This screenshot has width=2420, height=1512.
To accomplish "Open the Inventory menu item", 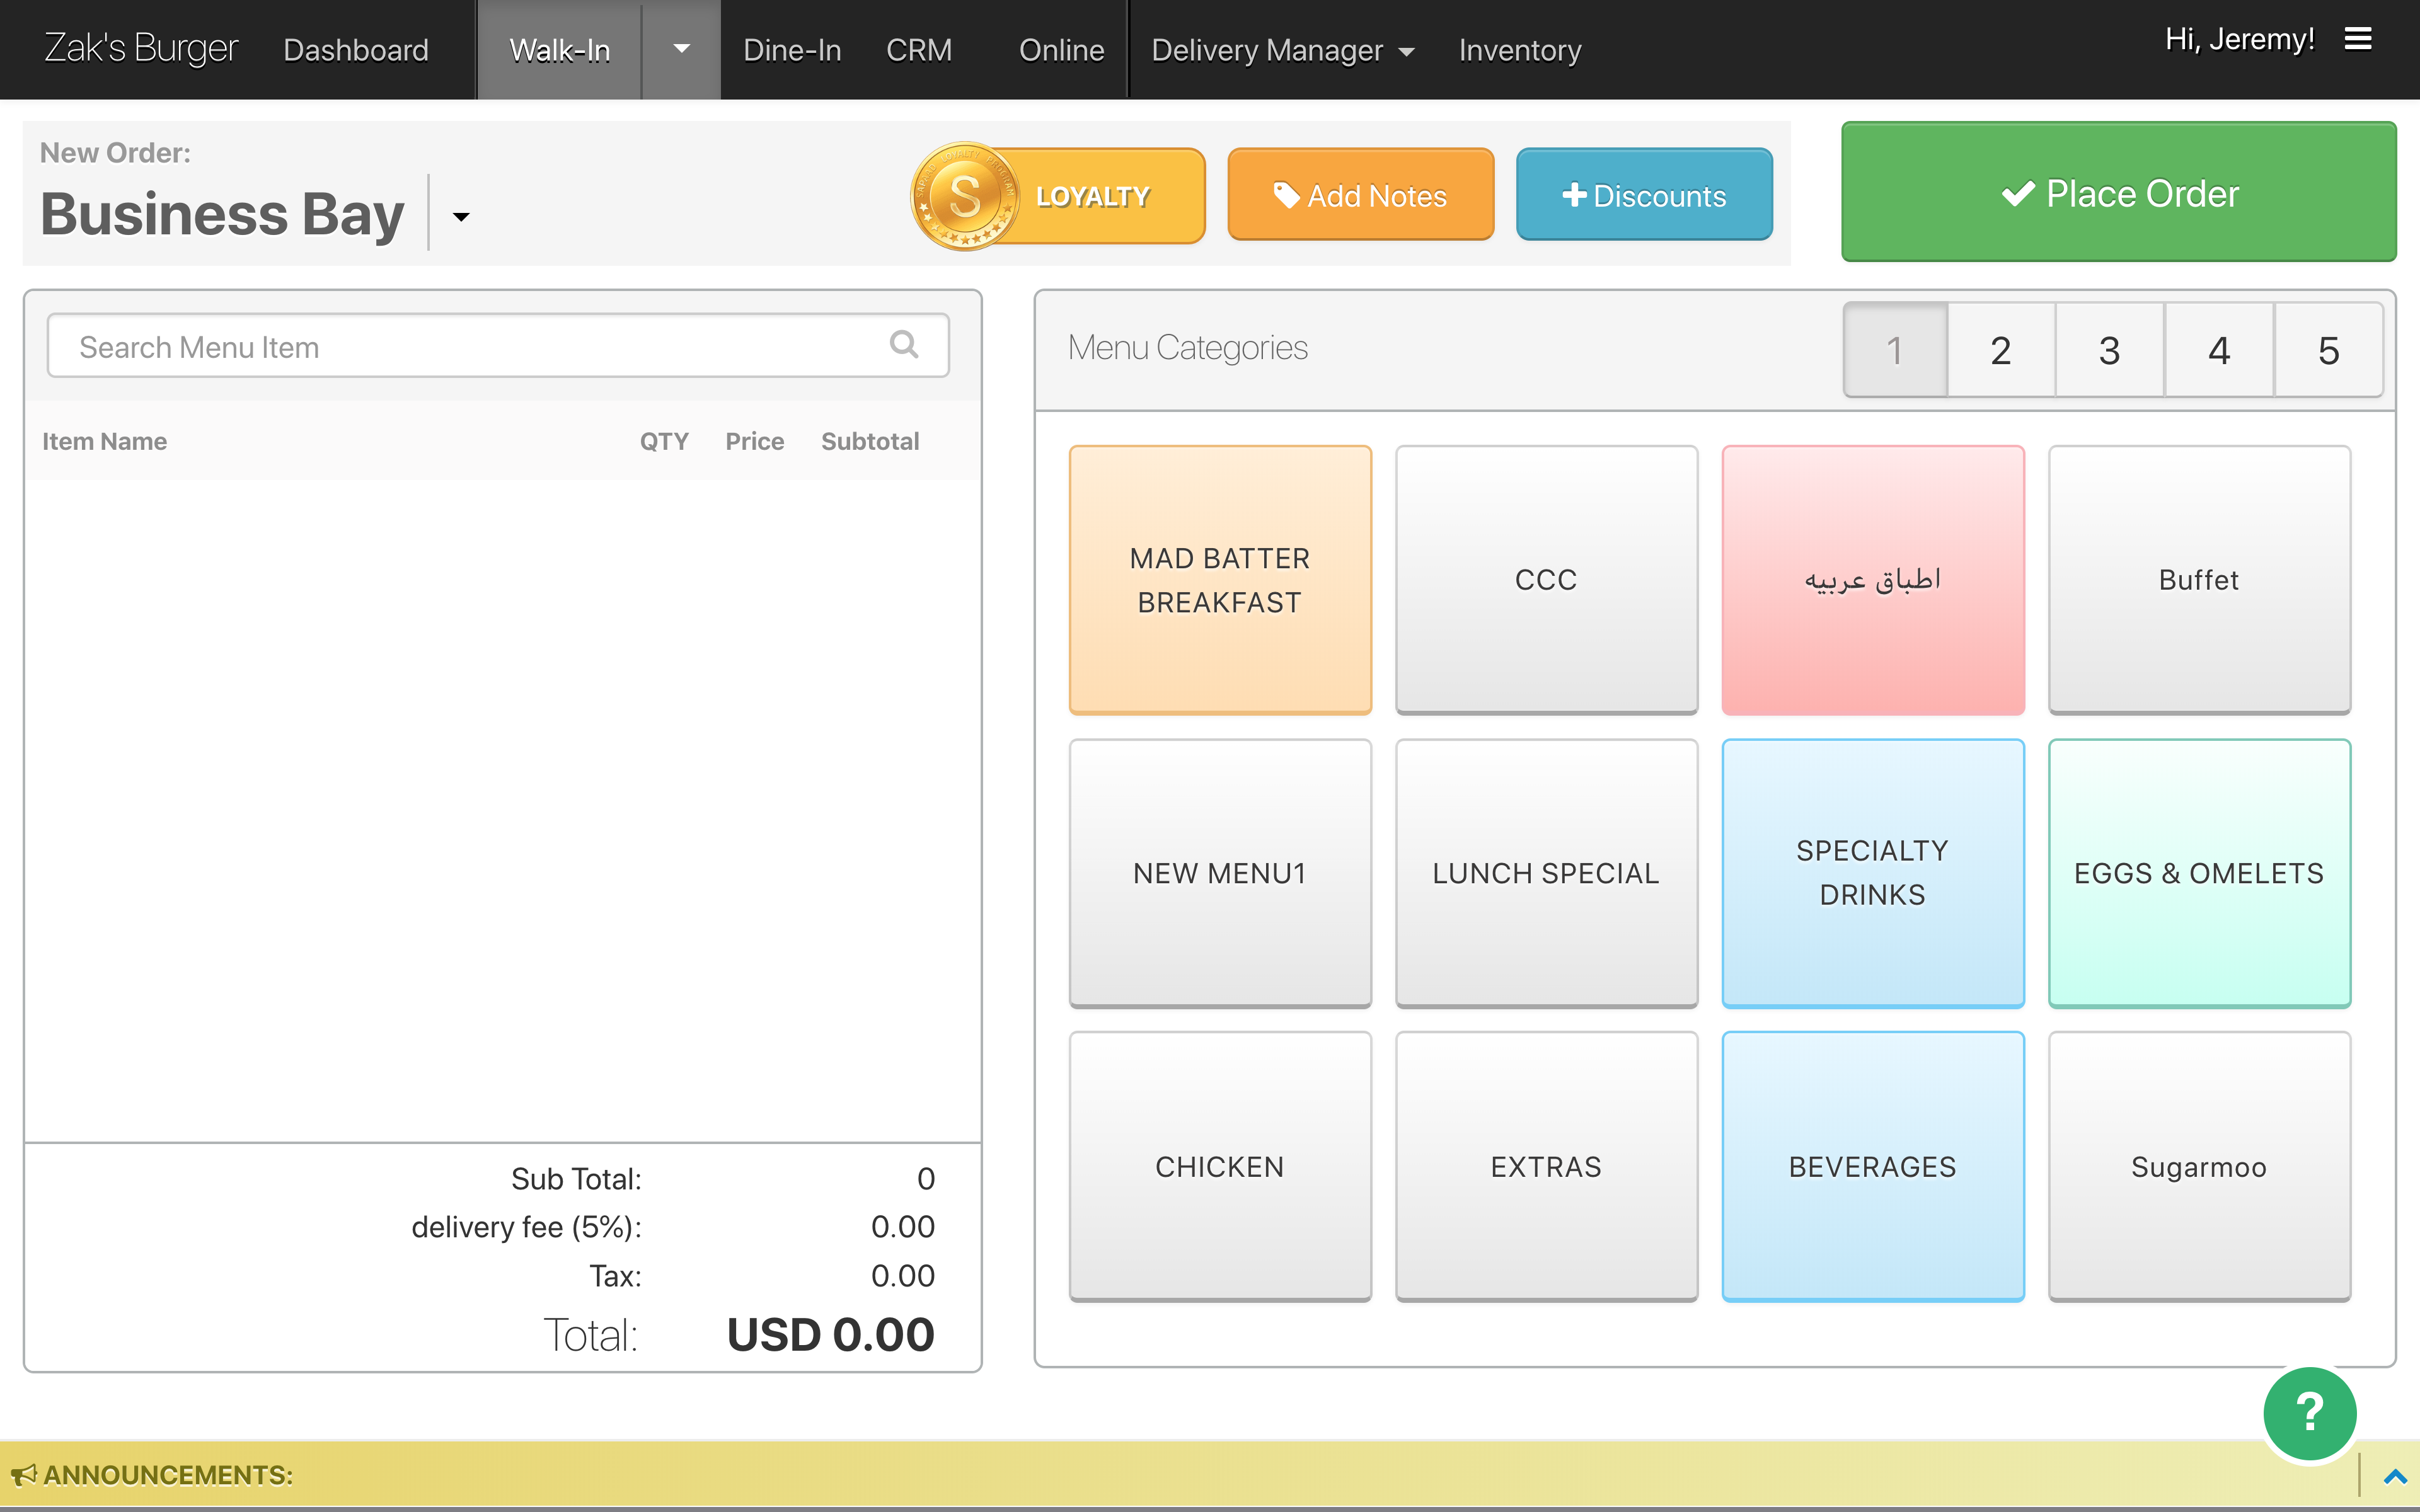I will [x=1519, y=49].
